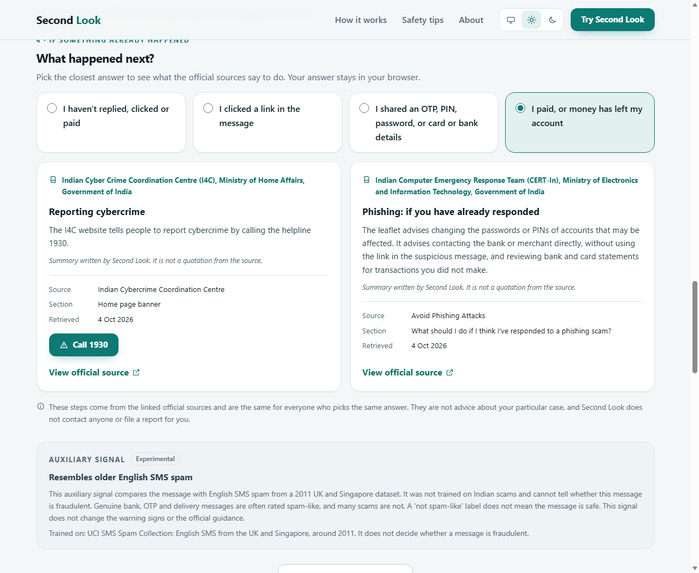
Task: Select 'I clicked a link in the message'
Action: tap(267, 123)
